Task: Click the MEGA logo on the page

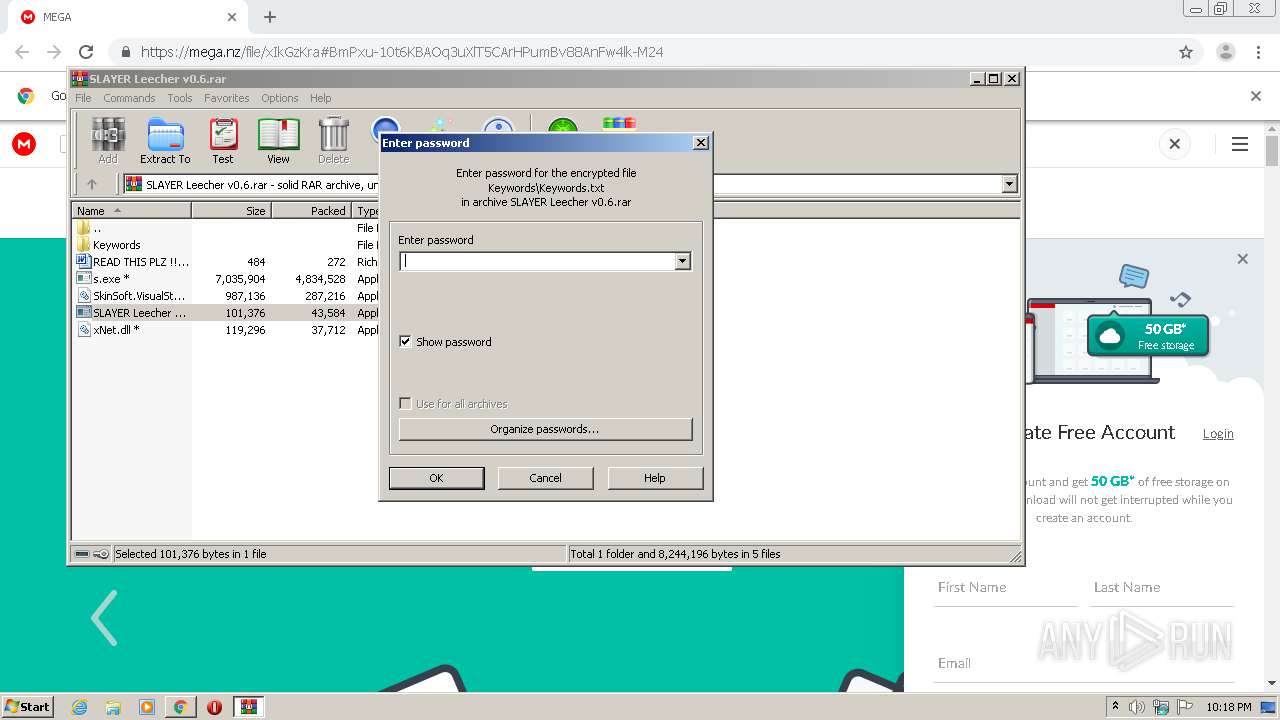Action: pos(24,144)
